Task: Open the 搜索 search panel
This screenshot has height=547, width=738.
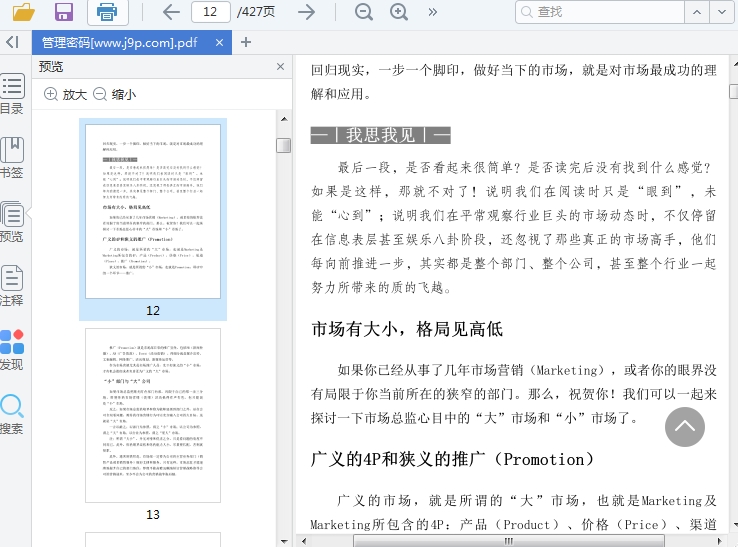Action: click(x=12, y=414)
